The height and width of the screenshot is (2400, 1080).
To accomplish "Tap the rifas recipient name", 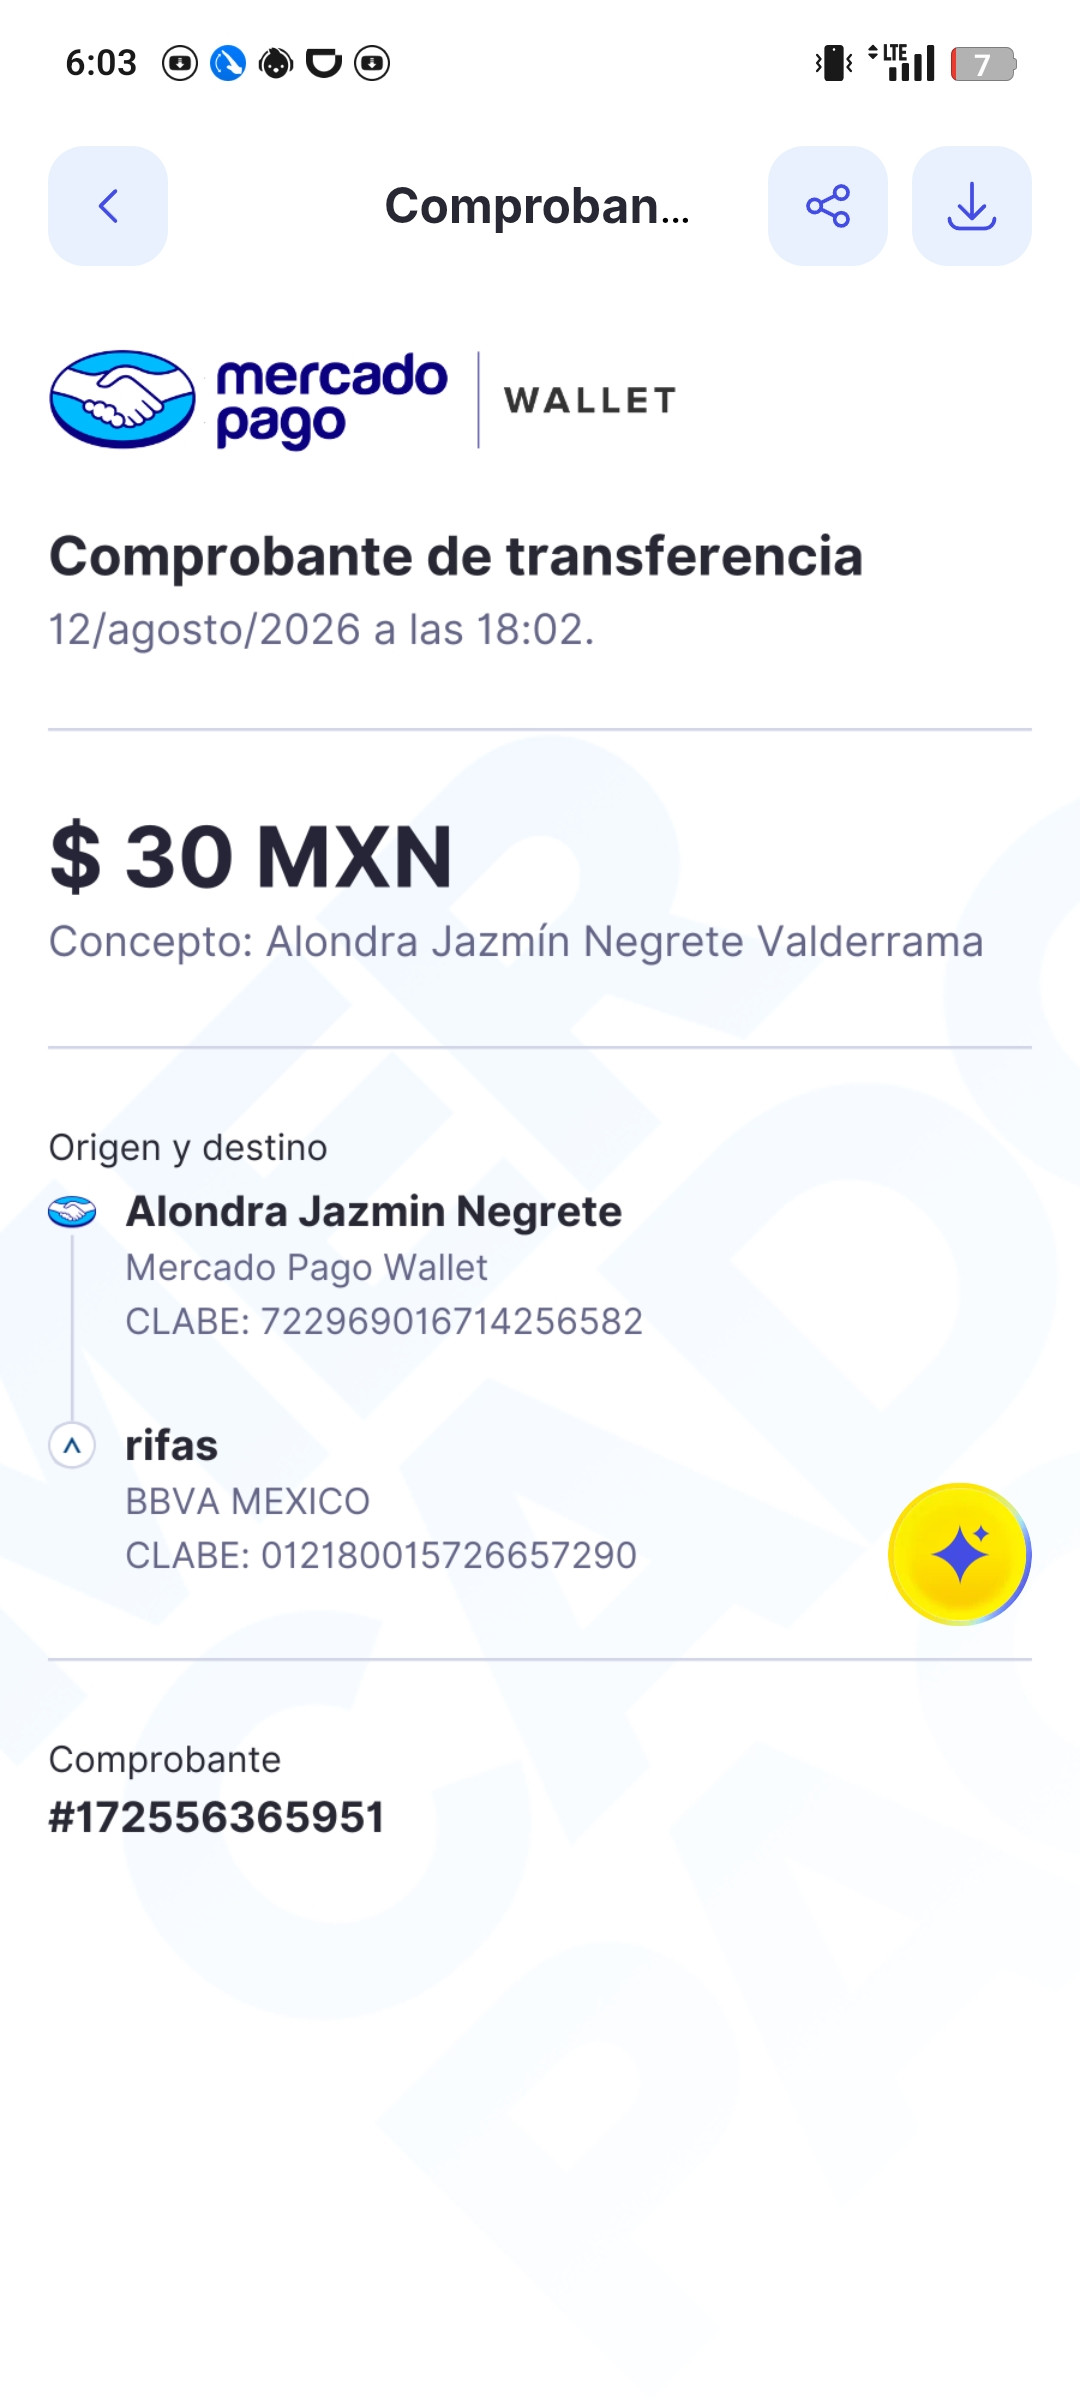I will [171, 1445].
